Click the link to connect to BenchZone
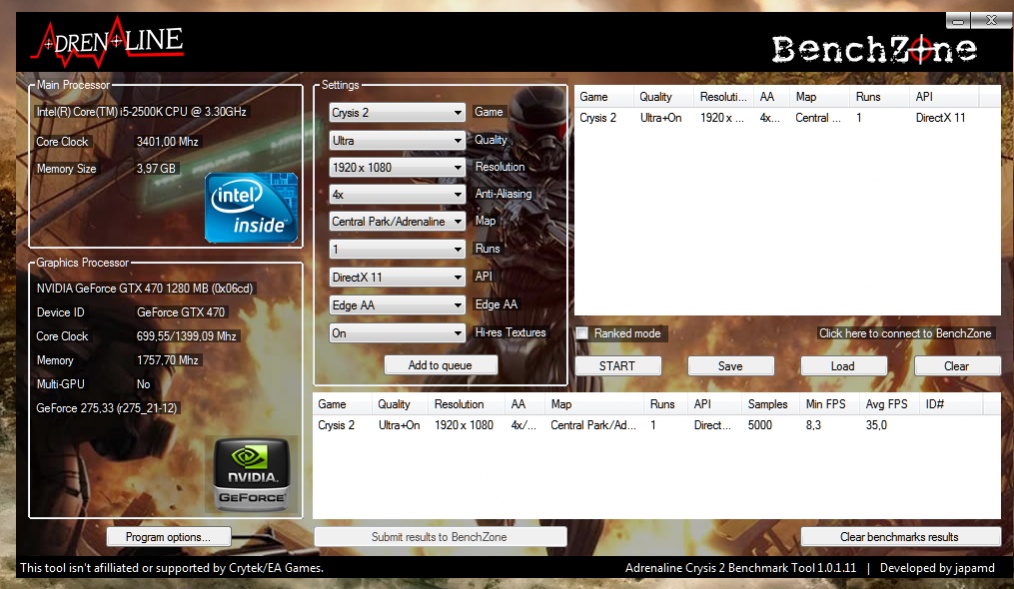Viewport: 1014px width, 589px height. pos(905,333)
